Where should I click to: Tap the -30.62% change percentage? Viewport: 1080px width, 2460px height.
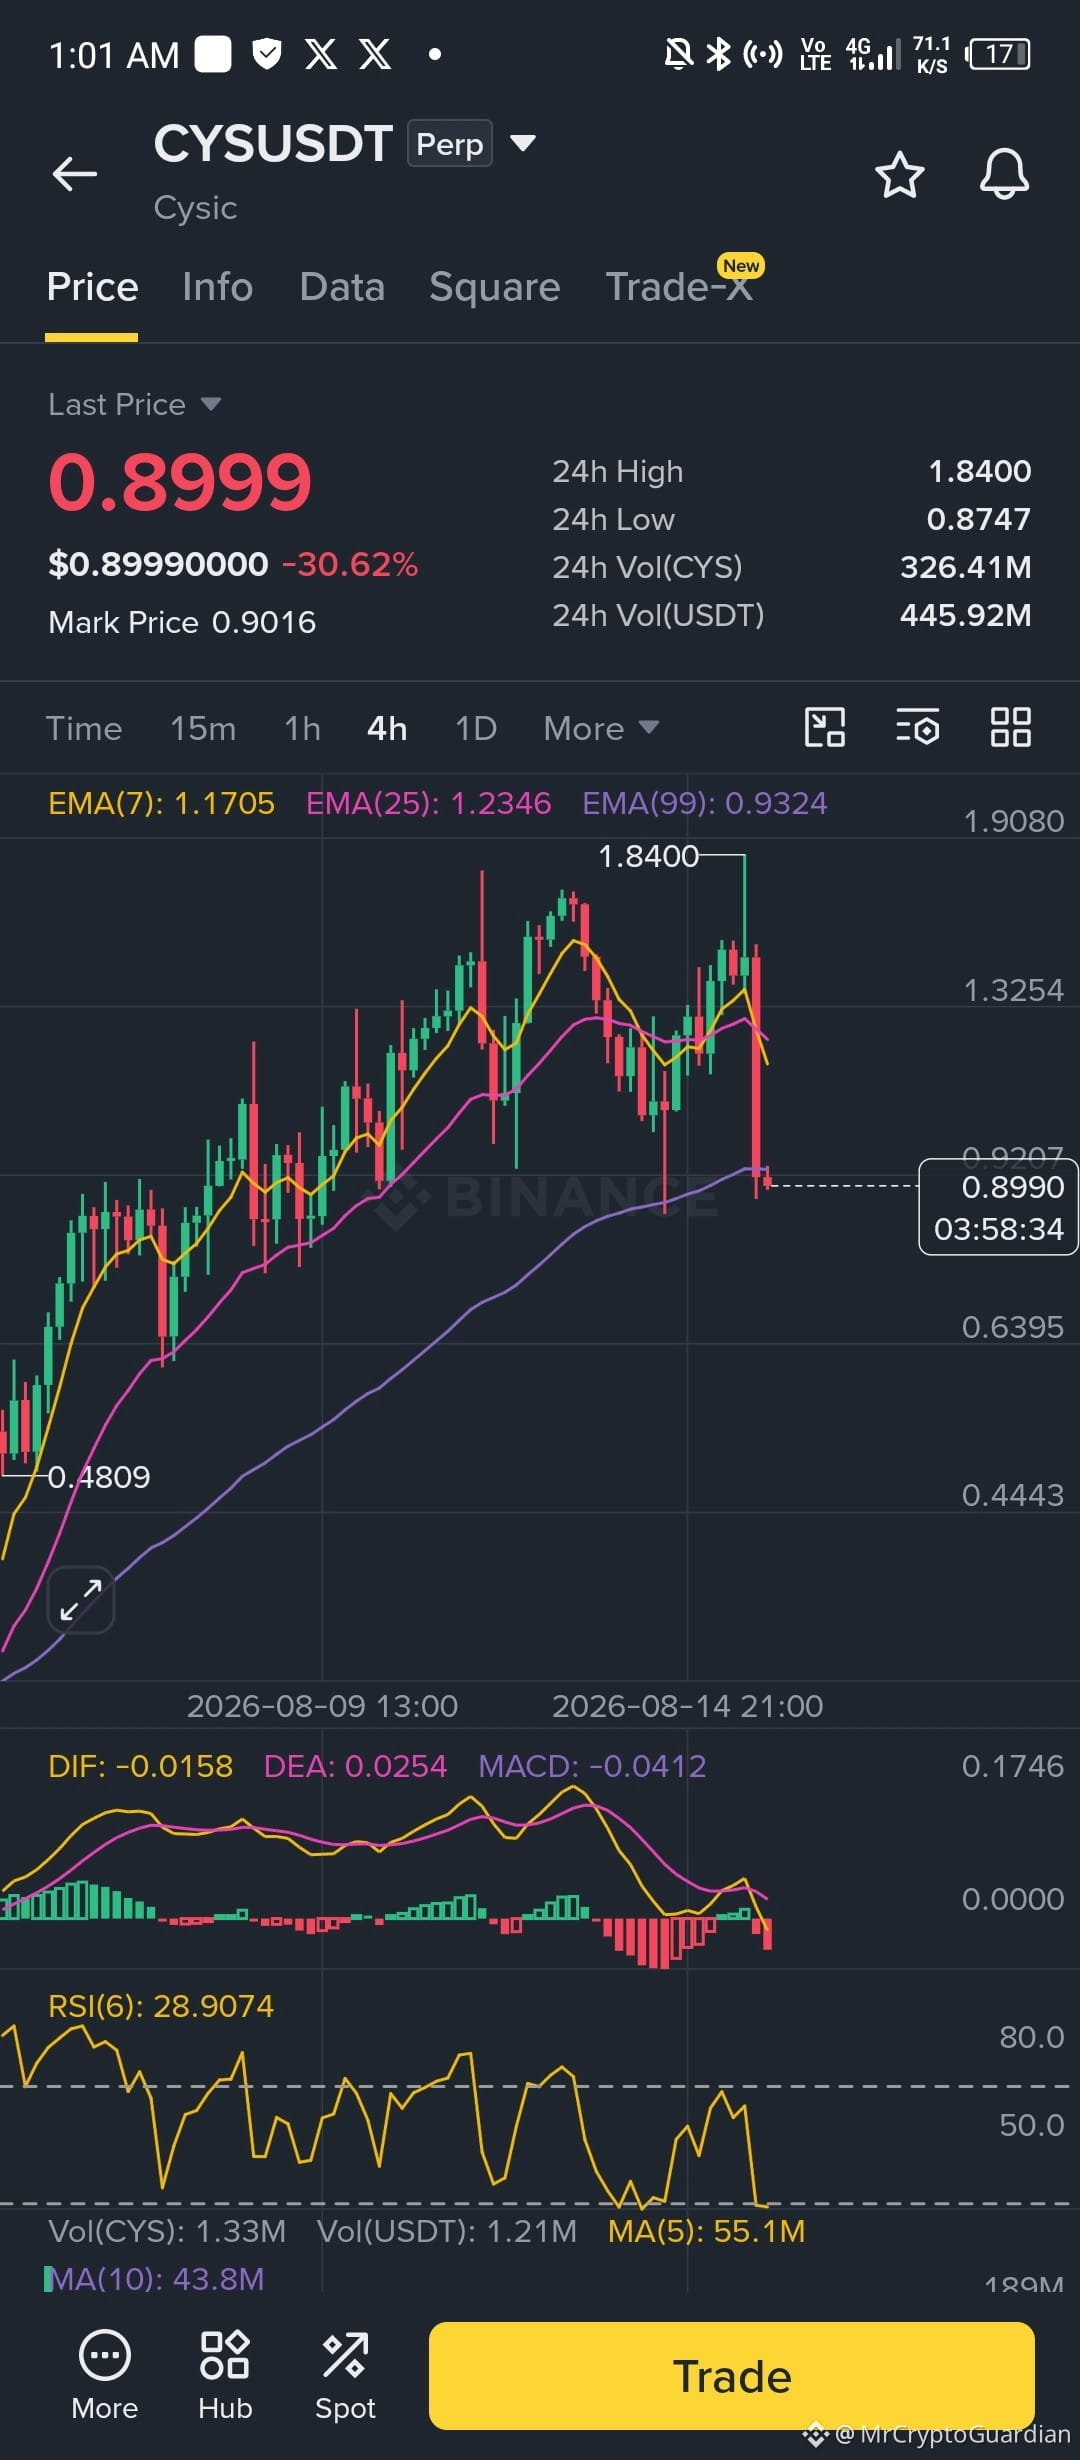click(x=350, y=564)
